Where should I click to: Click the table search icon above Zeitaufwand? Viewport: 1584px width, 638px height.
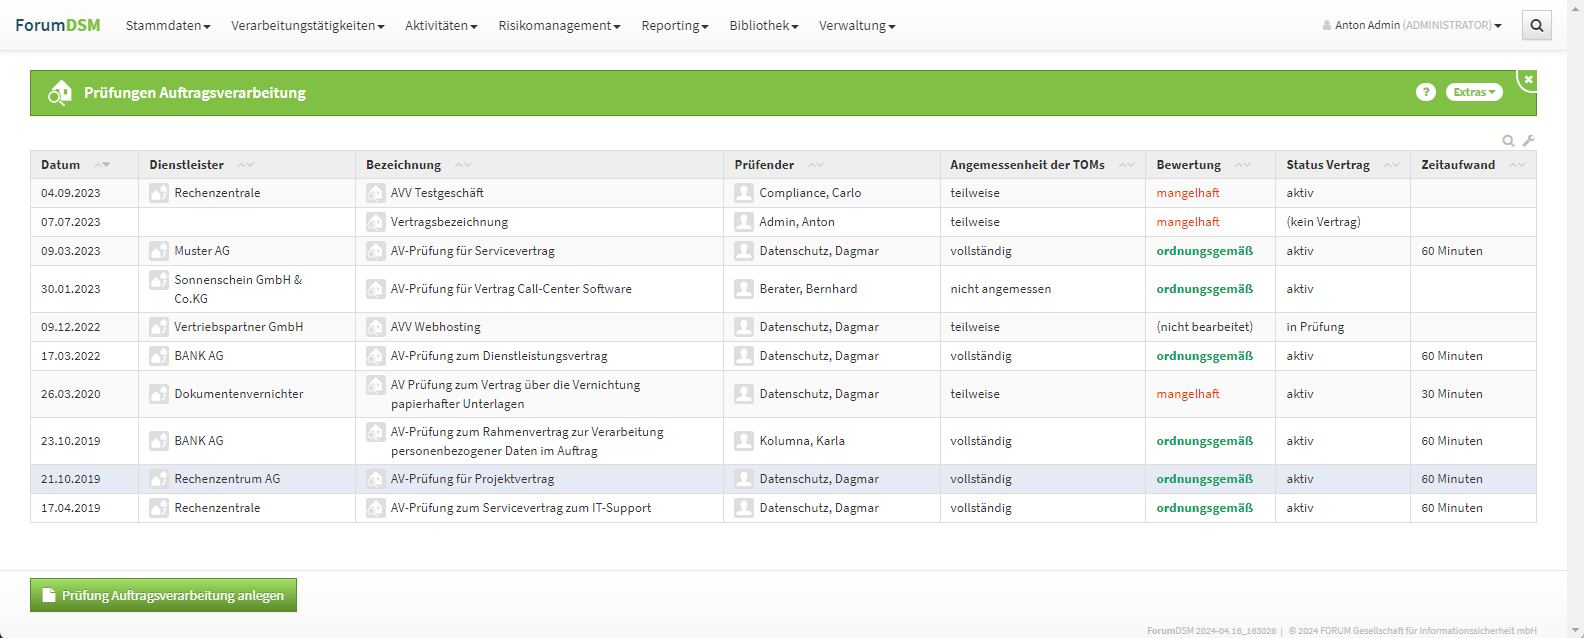[1508, 141]
